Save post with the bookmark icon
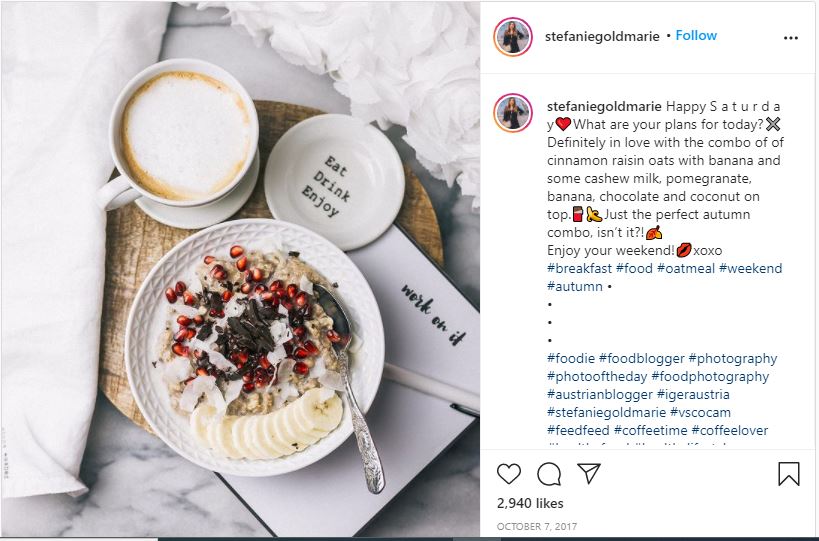 789,474
